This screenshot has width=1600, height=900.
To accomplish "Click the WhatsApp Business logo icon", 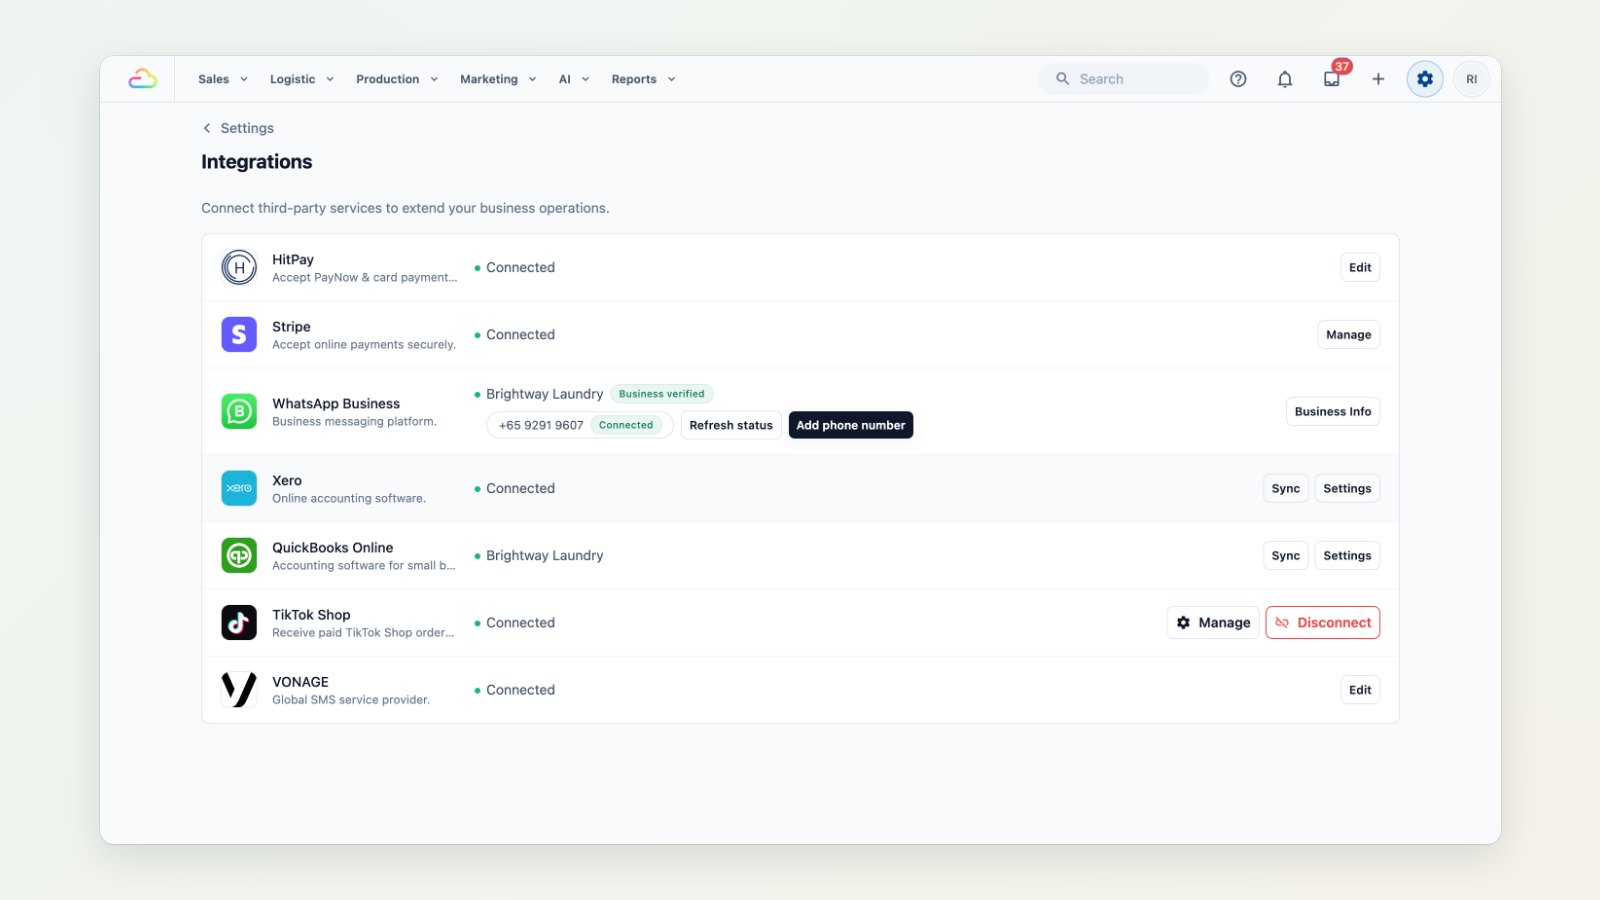I will (239, 411).
